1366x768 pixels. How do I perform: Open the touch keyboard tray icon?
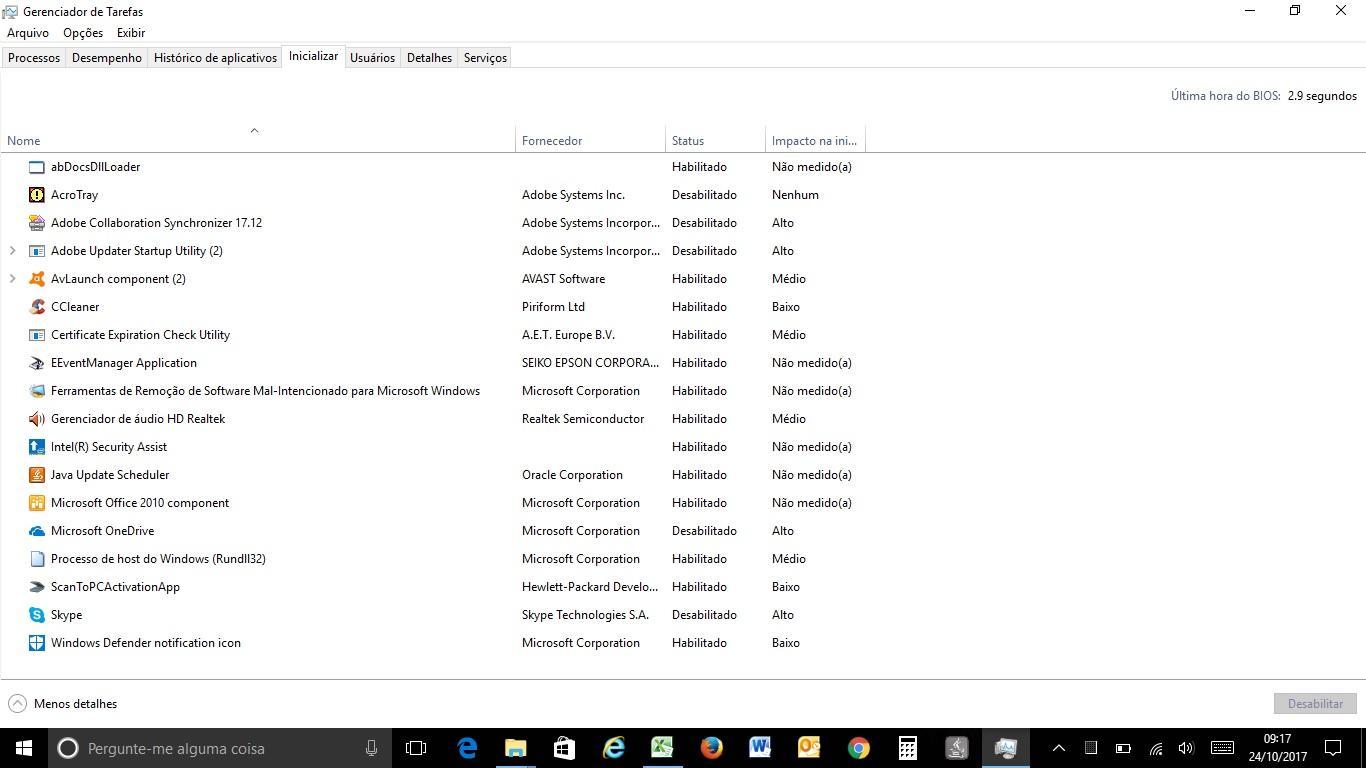click(1221, 748)
